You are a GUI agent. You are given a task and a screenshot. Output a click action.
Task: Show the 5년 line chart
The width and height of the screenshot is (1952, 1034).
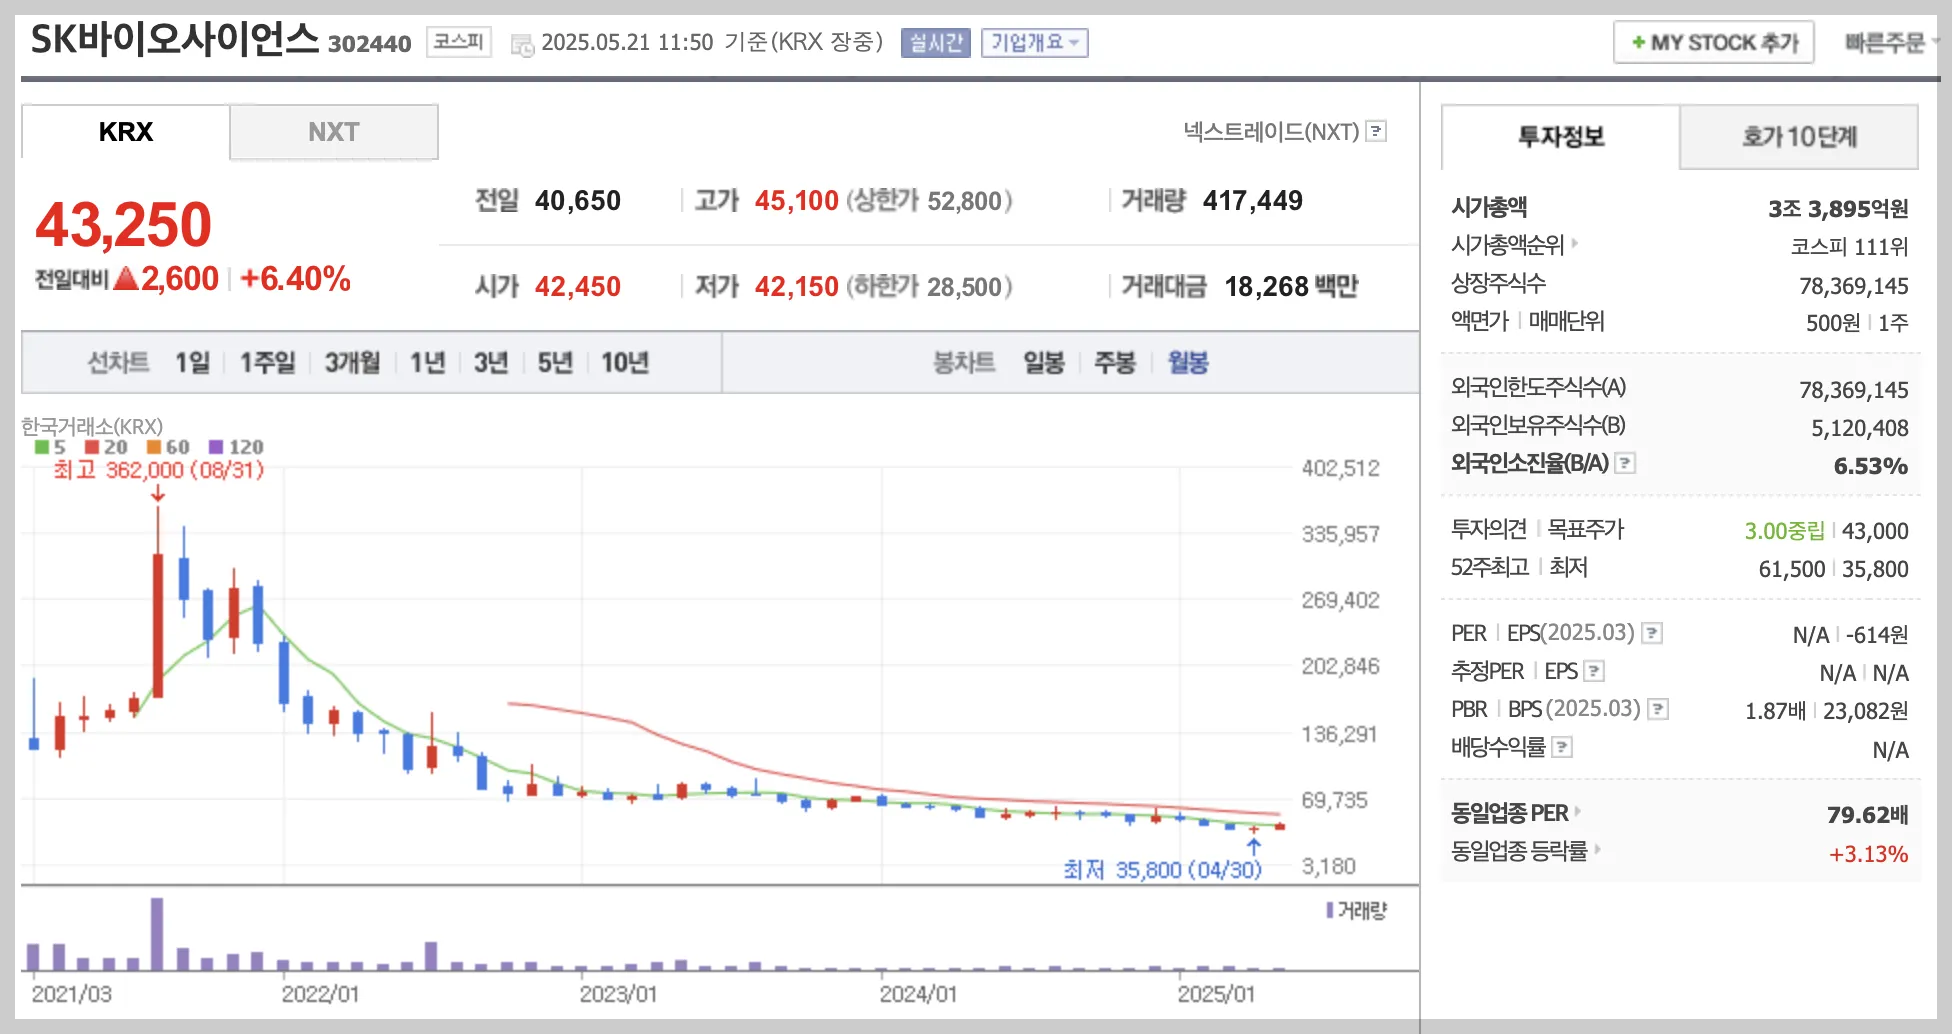click(x=555, y=362)
